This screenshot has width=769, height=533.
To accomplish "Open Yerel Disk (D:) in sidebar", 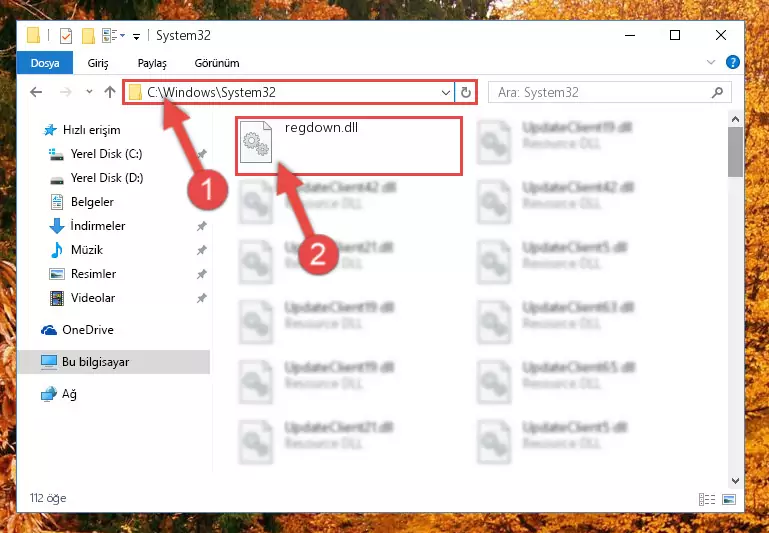I will (107, 178).
